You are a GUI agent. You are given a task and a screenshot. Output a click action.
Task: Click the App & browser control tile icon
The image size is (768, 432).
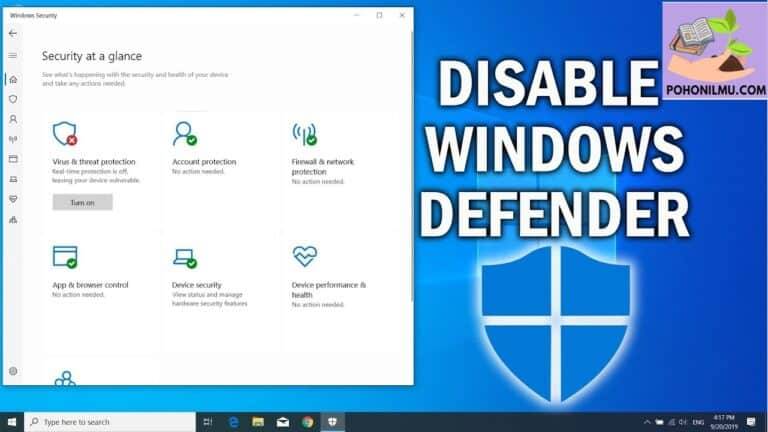[x=65, y=257]
